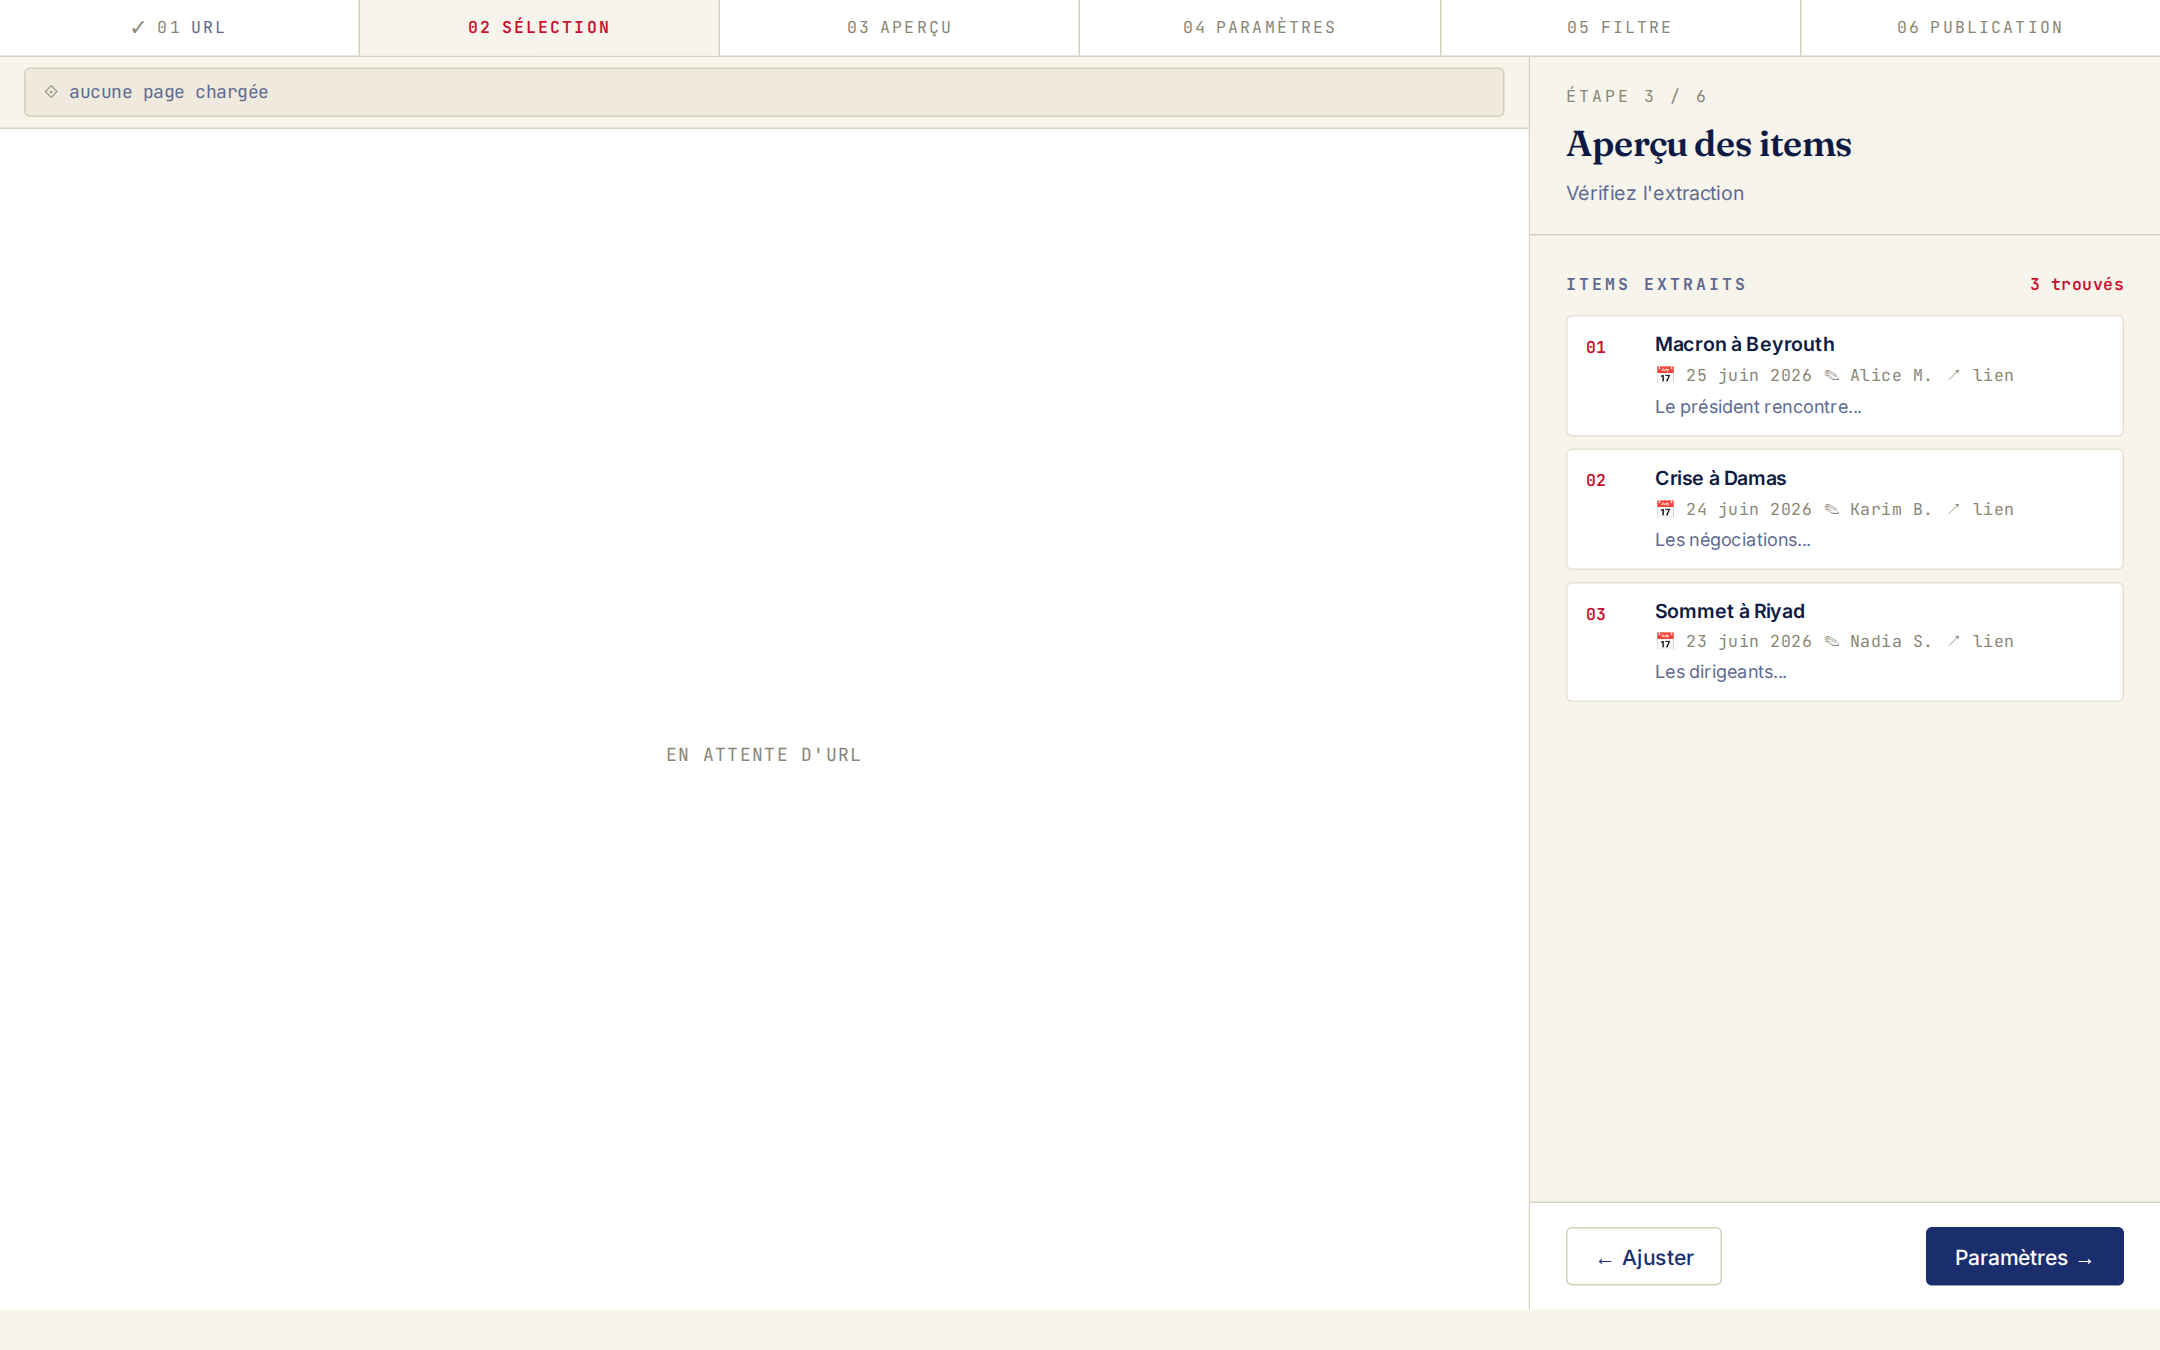The width and height of the screenshot is (2160, 1350).
Task: Open the 05 Filtre step tab
Action: pyautogui.click(x=1620, y=28)
